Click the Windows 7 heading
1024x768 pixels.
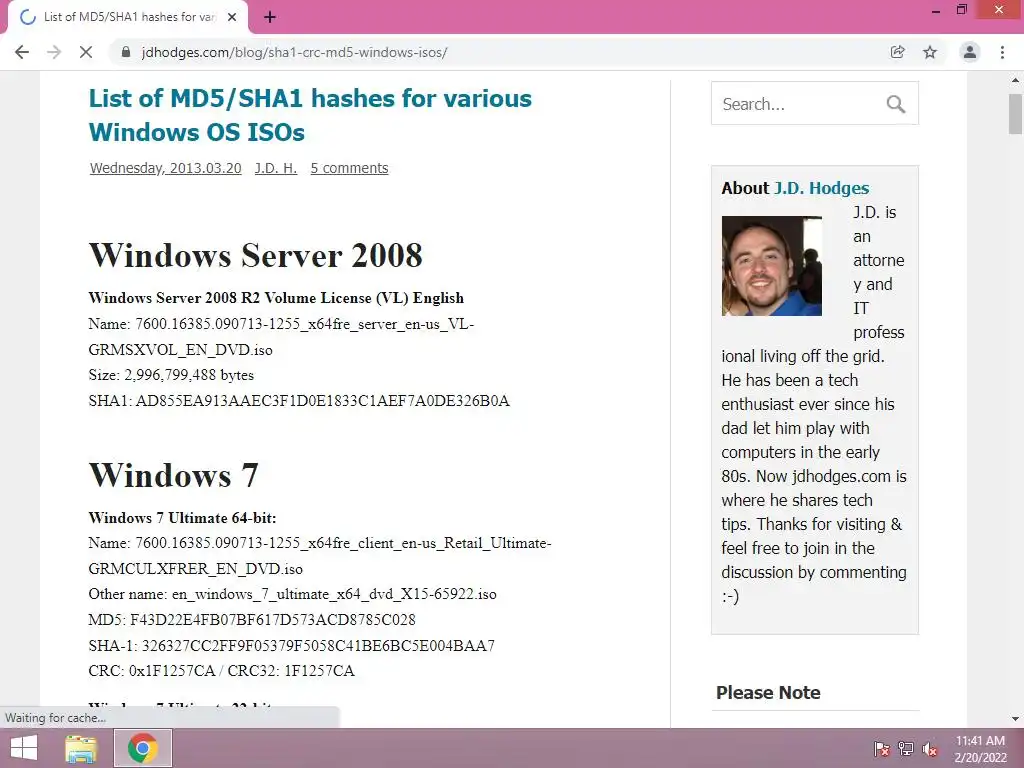(174, 475)
